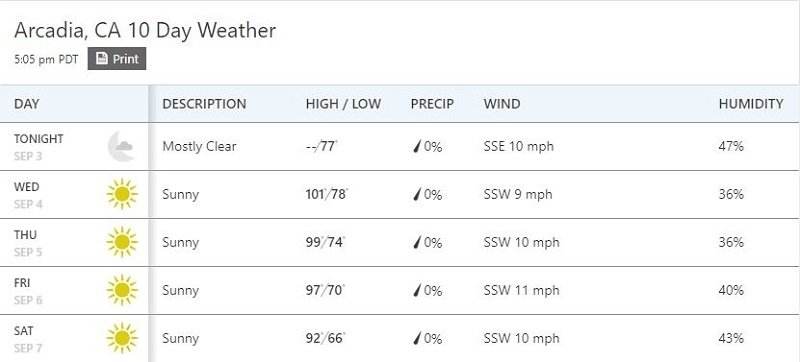Select the DAY column header
The image size is (800, 362).
(27, 104)
